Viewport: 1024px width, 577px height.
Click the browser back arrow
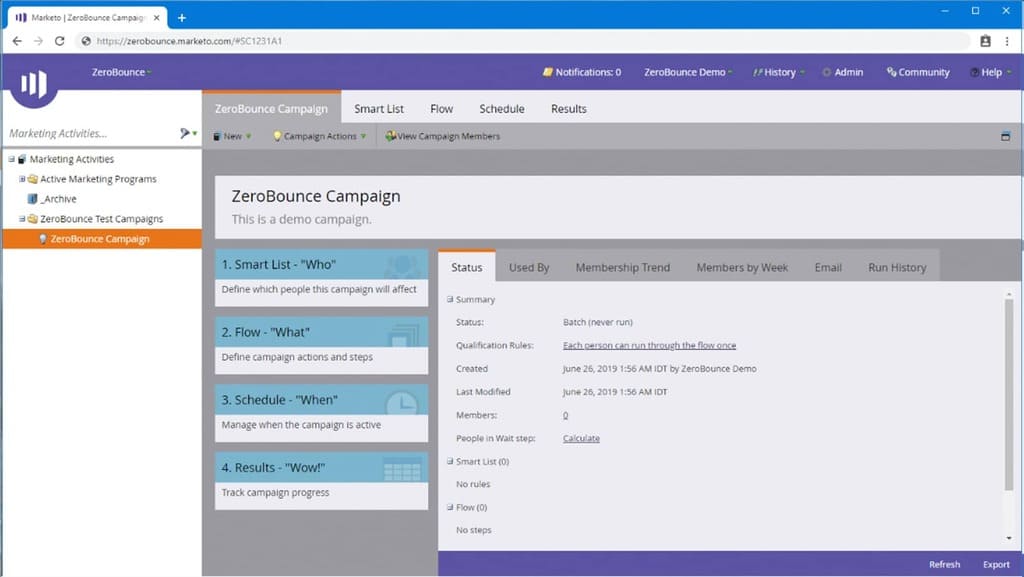pyautogui.click(x=17, y=40)
